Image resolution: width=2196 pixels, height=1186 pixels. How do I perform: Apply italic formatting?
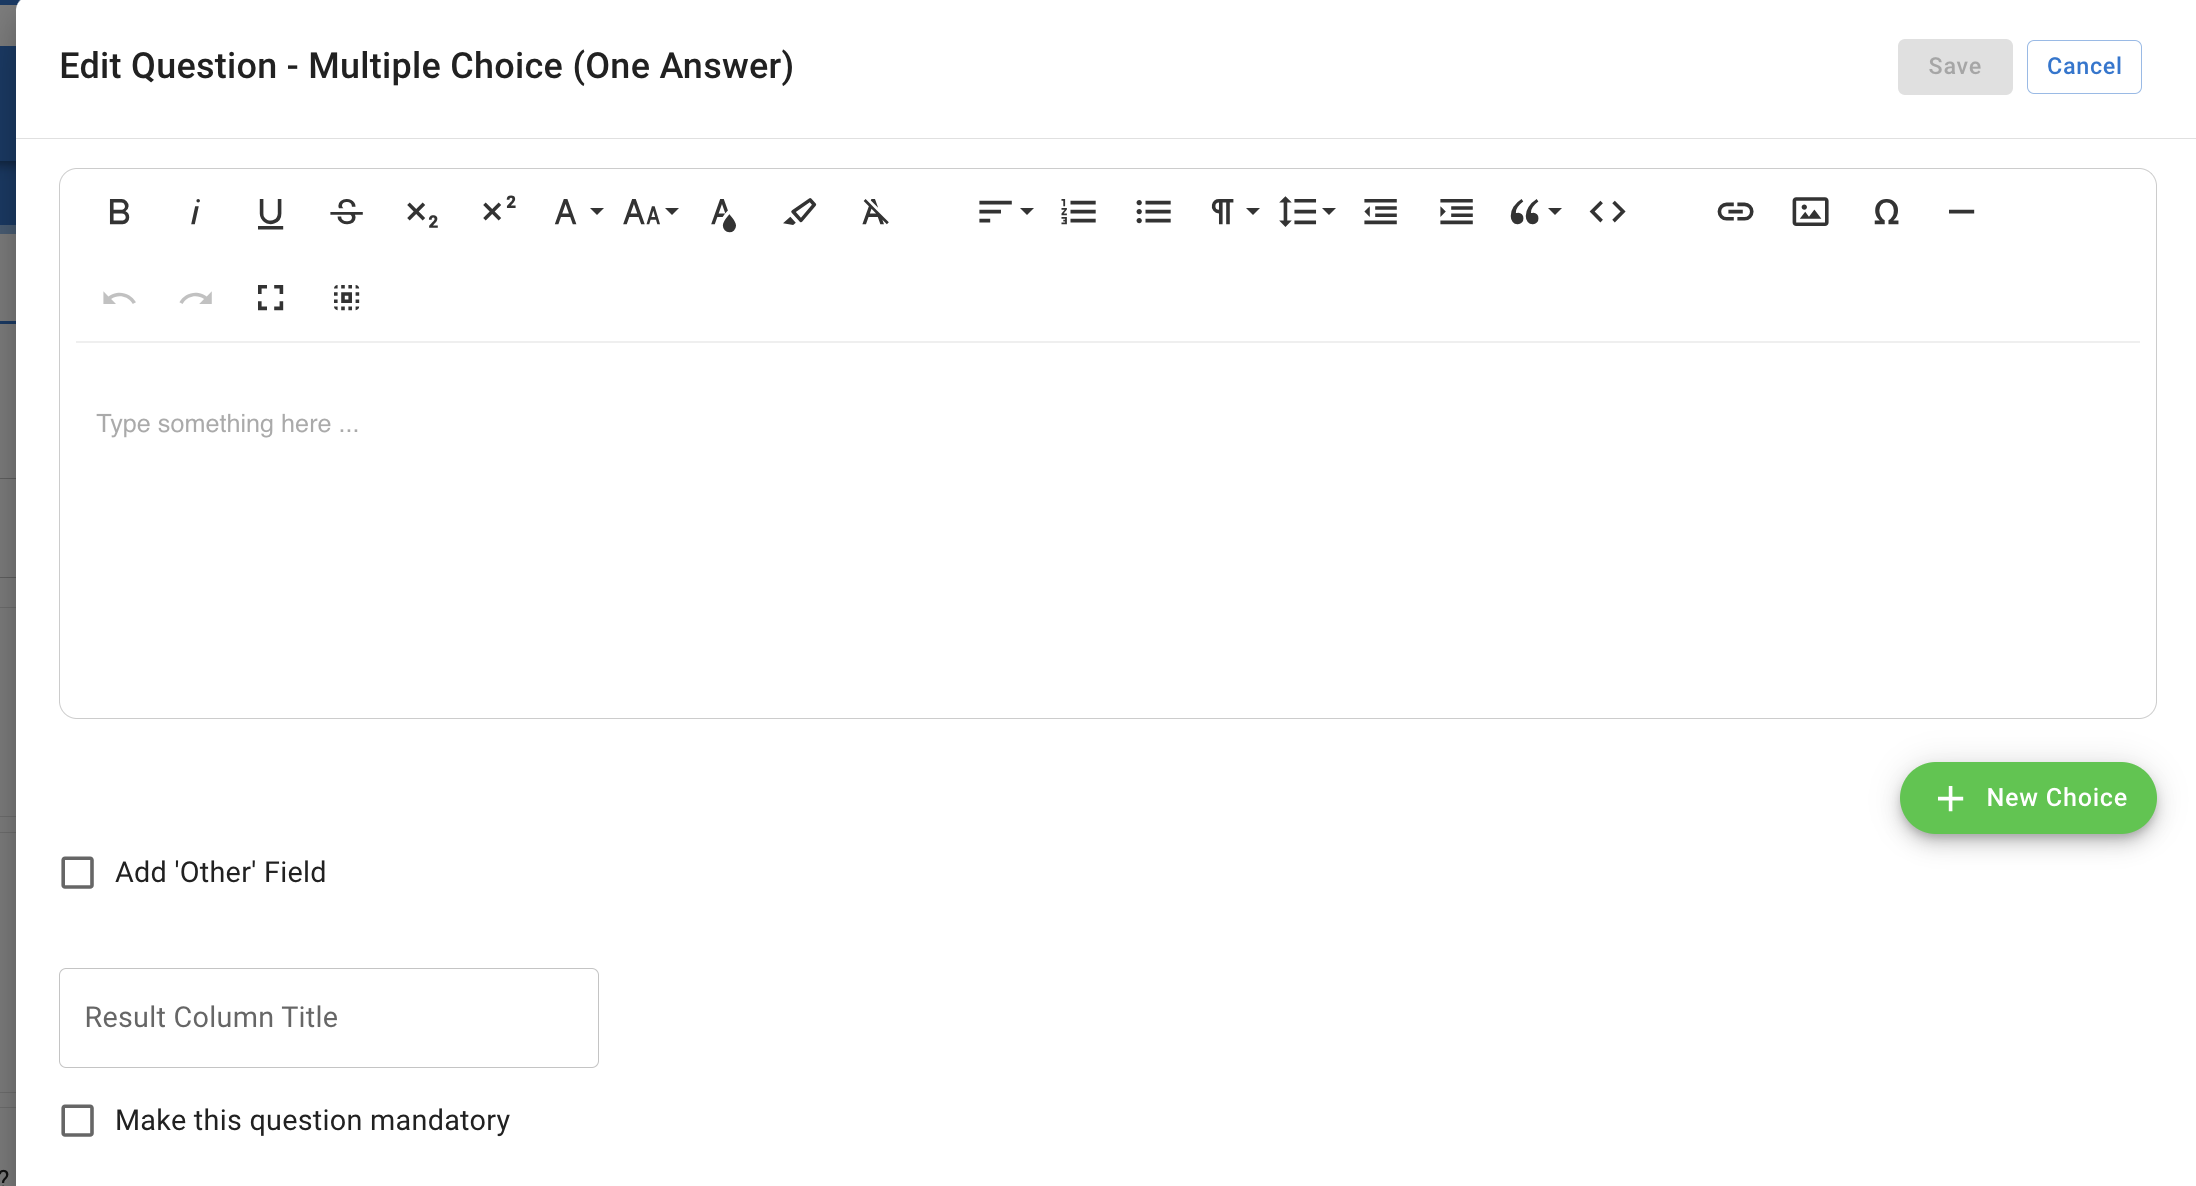click(x=196, y=212)
